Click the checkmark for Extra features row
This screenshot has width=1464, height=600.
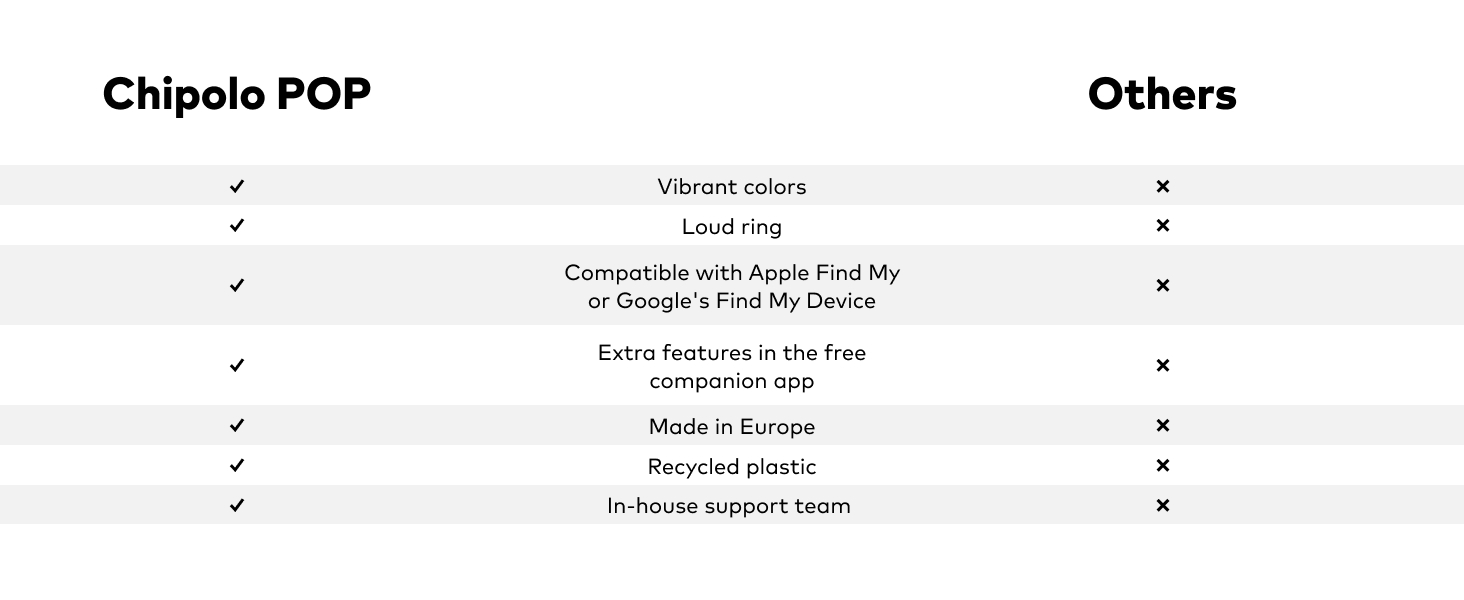click(x=237, y=366)
